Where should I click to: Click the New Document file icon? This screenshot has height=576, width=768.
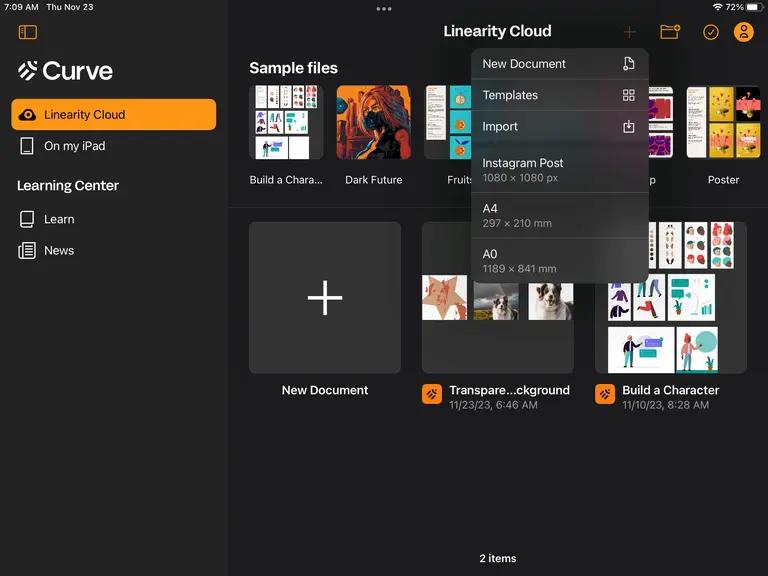click(x=628, y=64)
